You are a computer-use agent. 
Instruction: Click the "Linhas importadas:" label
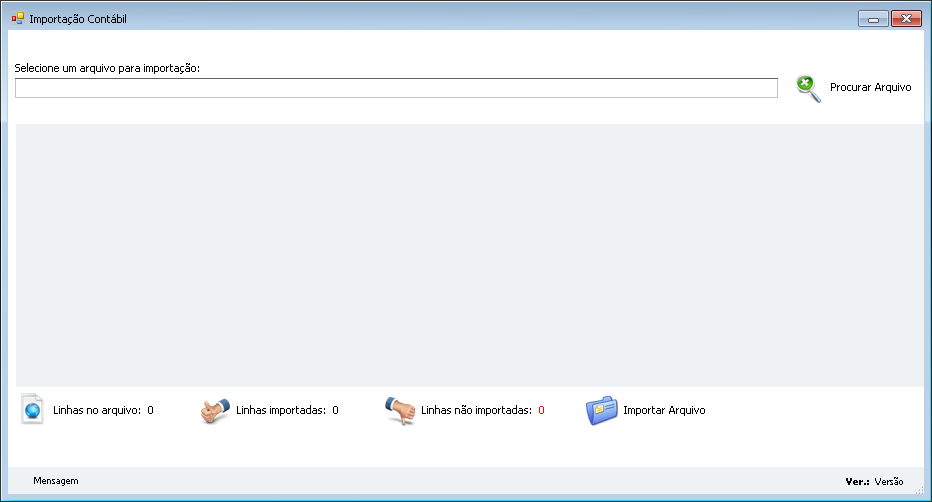coord(281,411)
